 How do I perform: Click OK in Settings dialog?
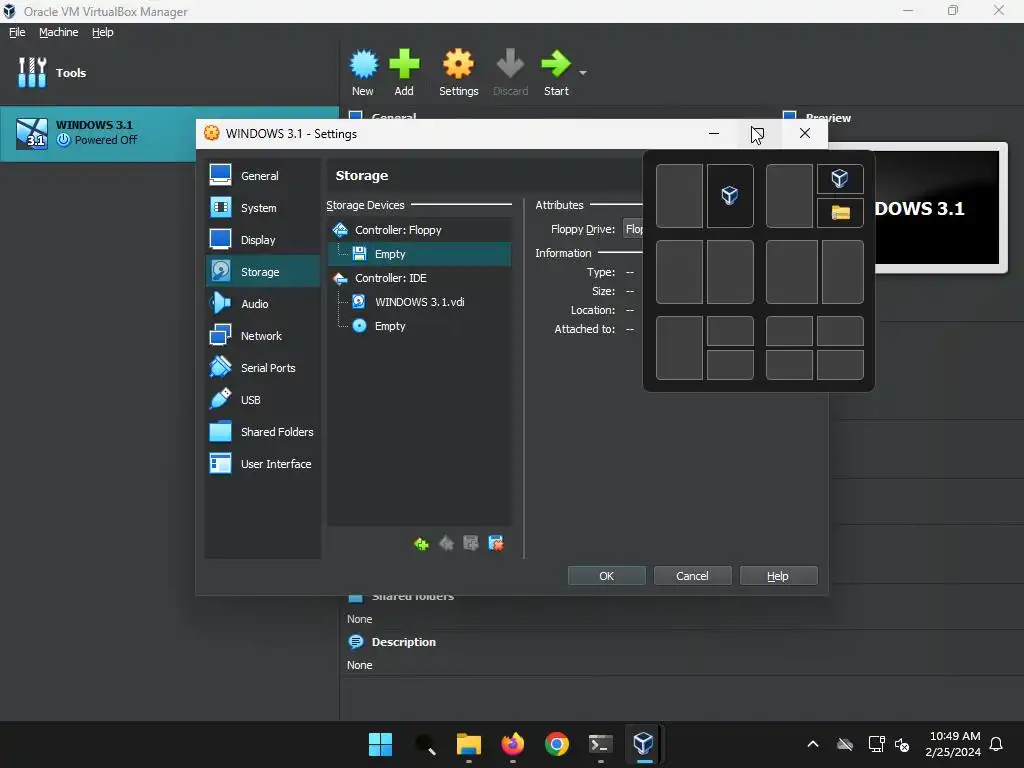coord(607,576)
